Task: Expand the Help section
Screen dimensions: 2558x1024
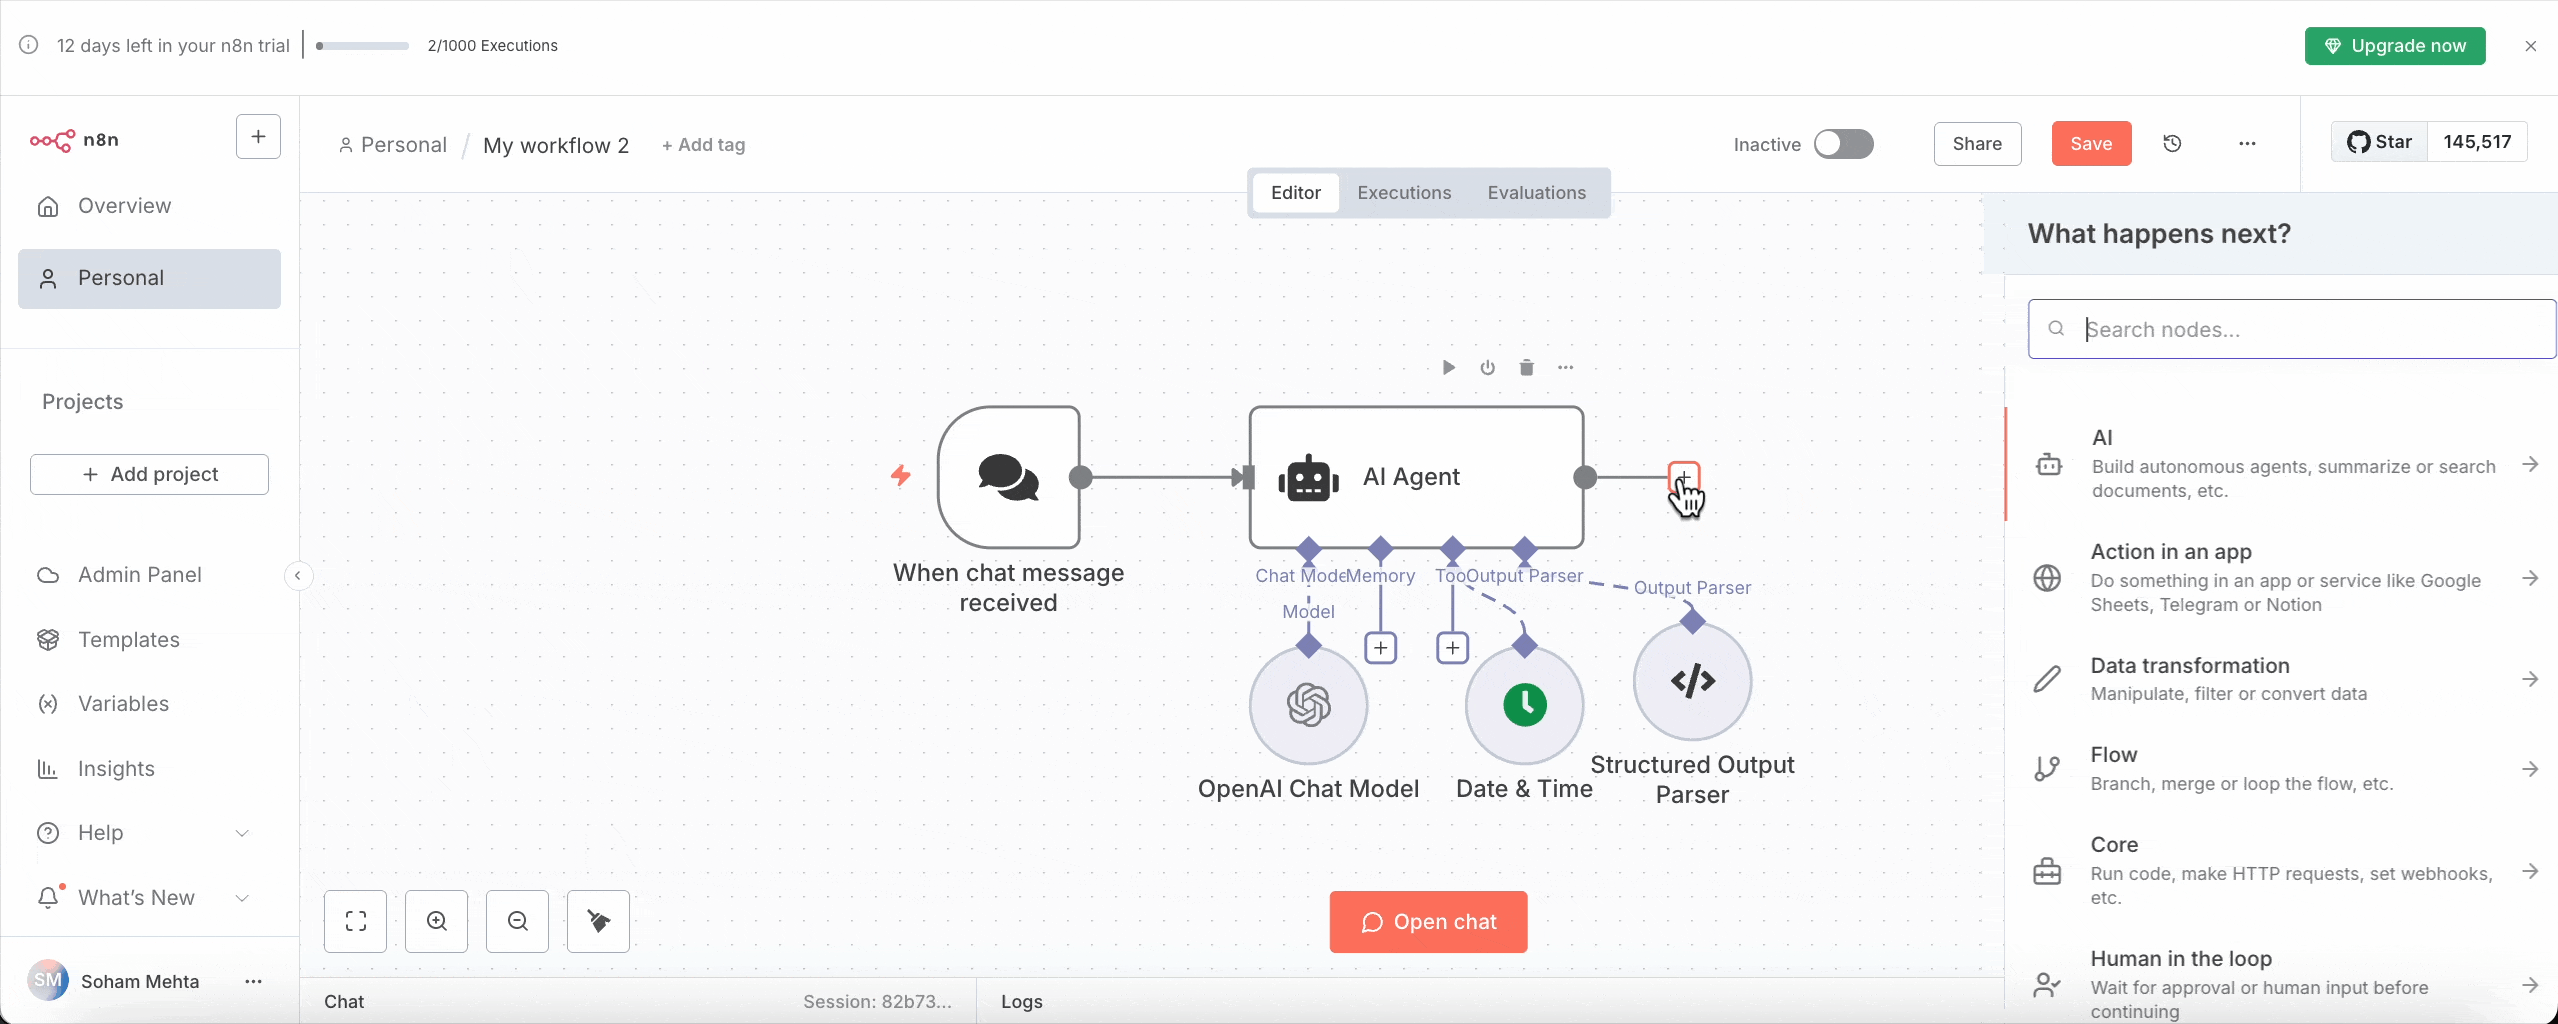Action: (242, 832)
